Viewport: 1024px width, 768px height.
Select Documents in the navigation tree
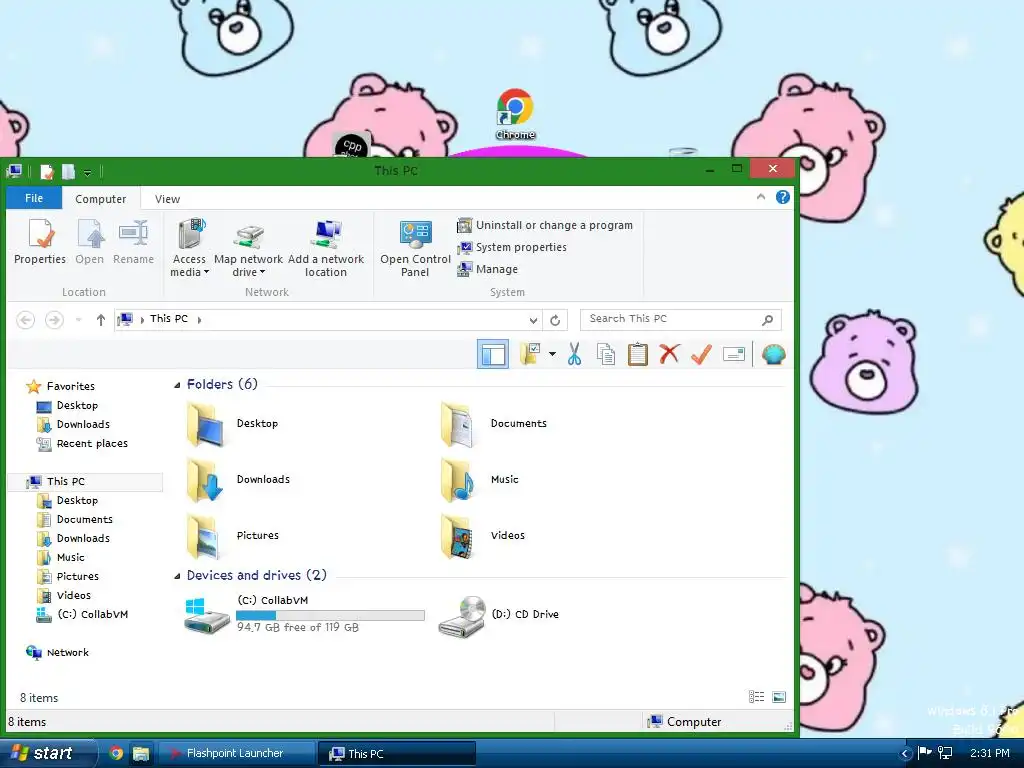(75, 520)
